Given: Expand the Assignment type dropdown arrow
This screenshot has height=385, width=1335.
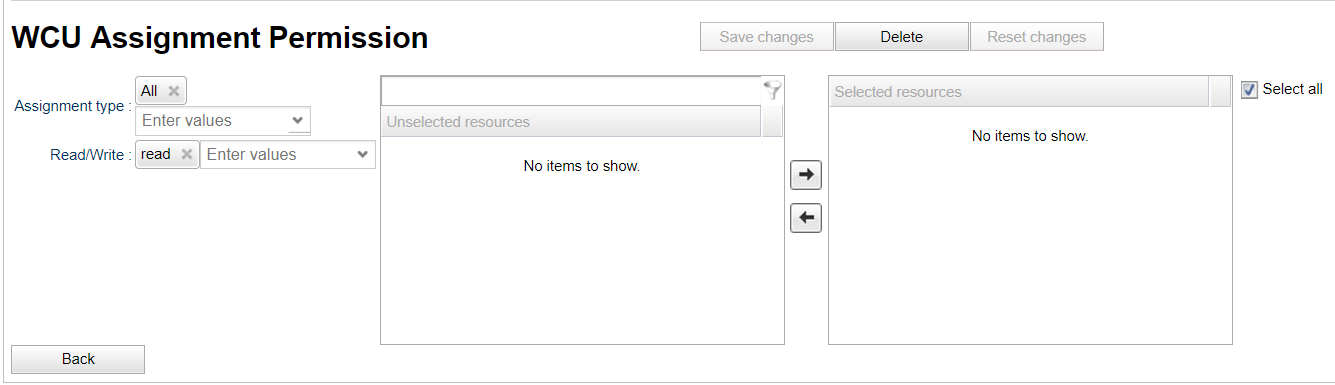Looking at the screenshot, I should 297,121.
